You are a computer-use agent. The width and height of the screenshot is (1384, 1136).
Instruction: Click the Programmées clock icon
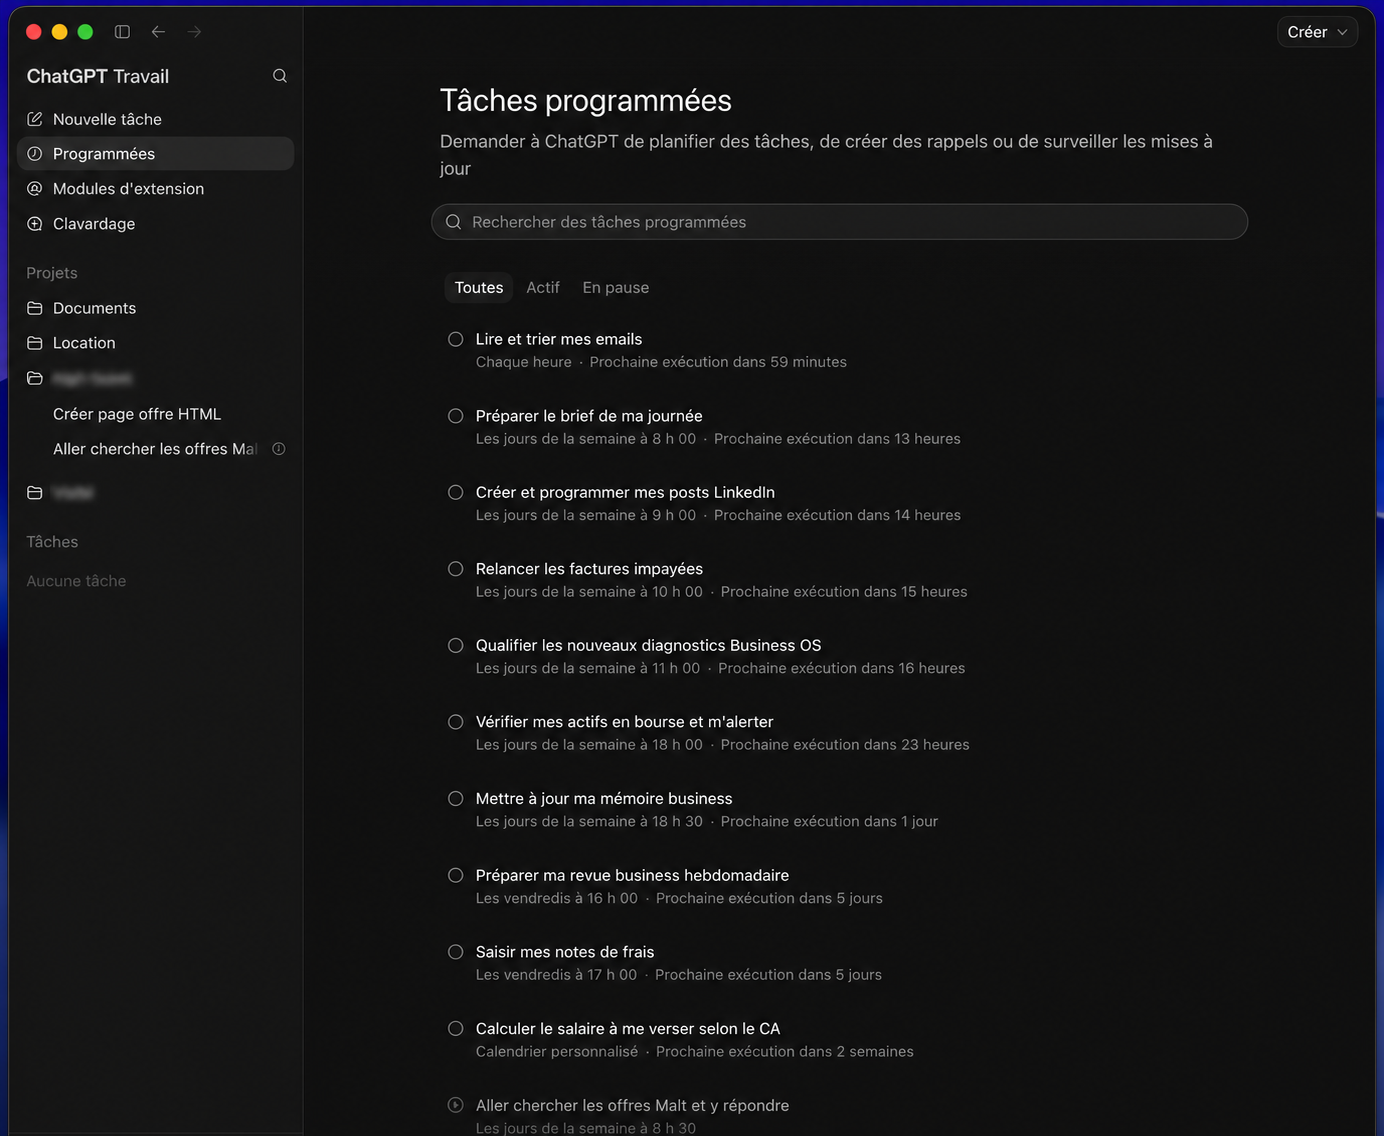(35, 154)
